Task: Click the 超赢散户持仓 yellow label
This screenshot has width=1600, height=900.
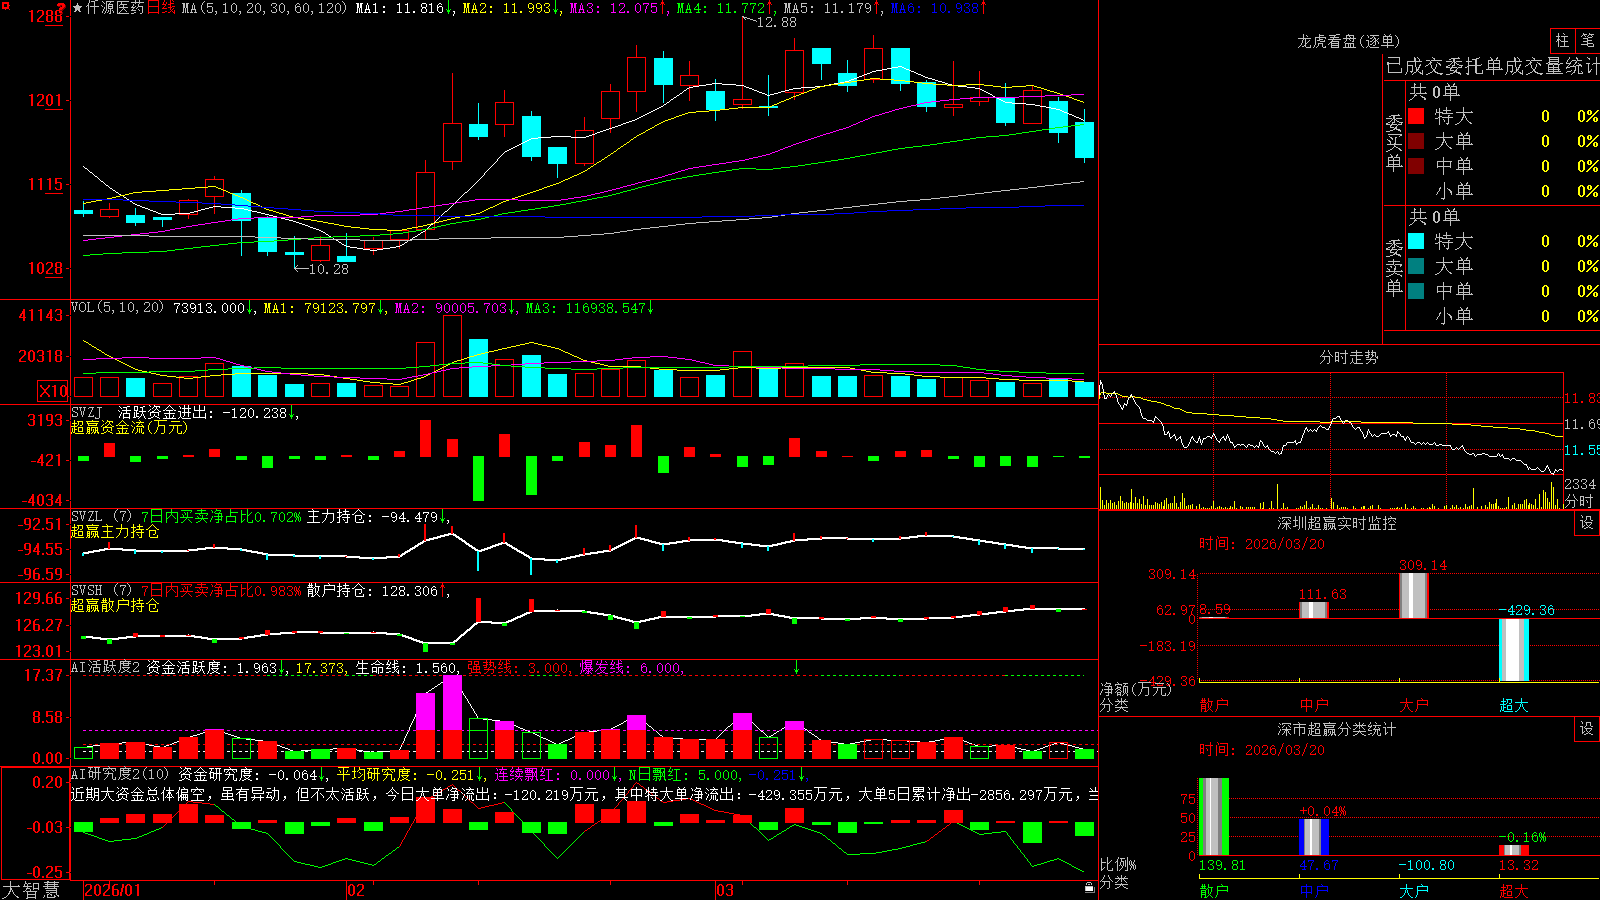Action: coord(115,605)
